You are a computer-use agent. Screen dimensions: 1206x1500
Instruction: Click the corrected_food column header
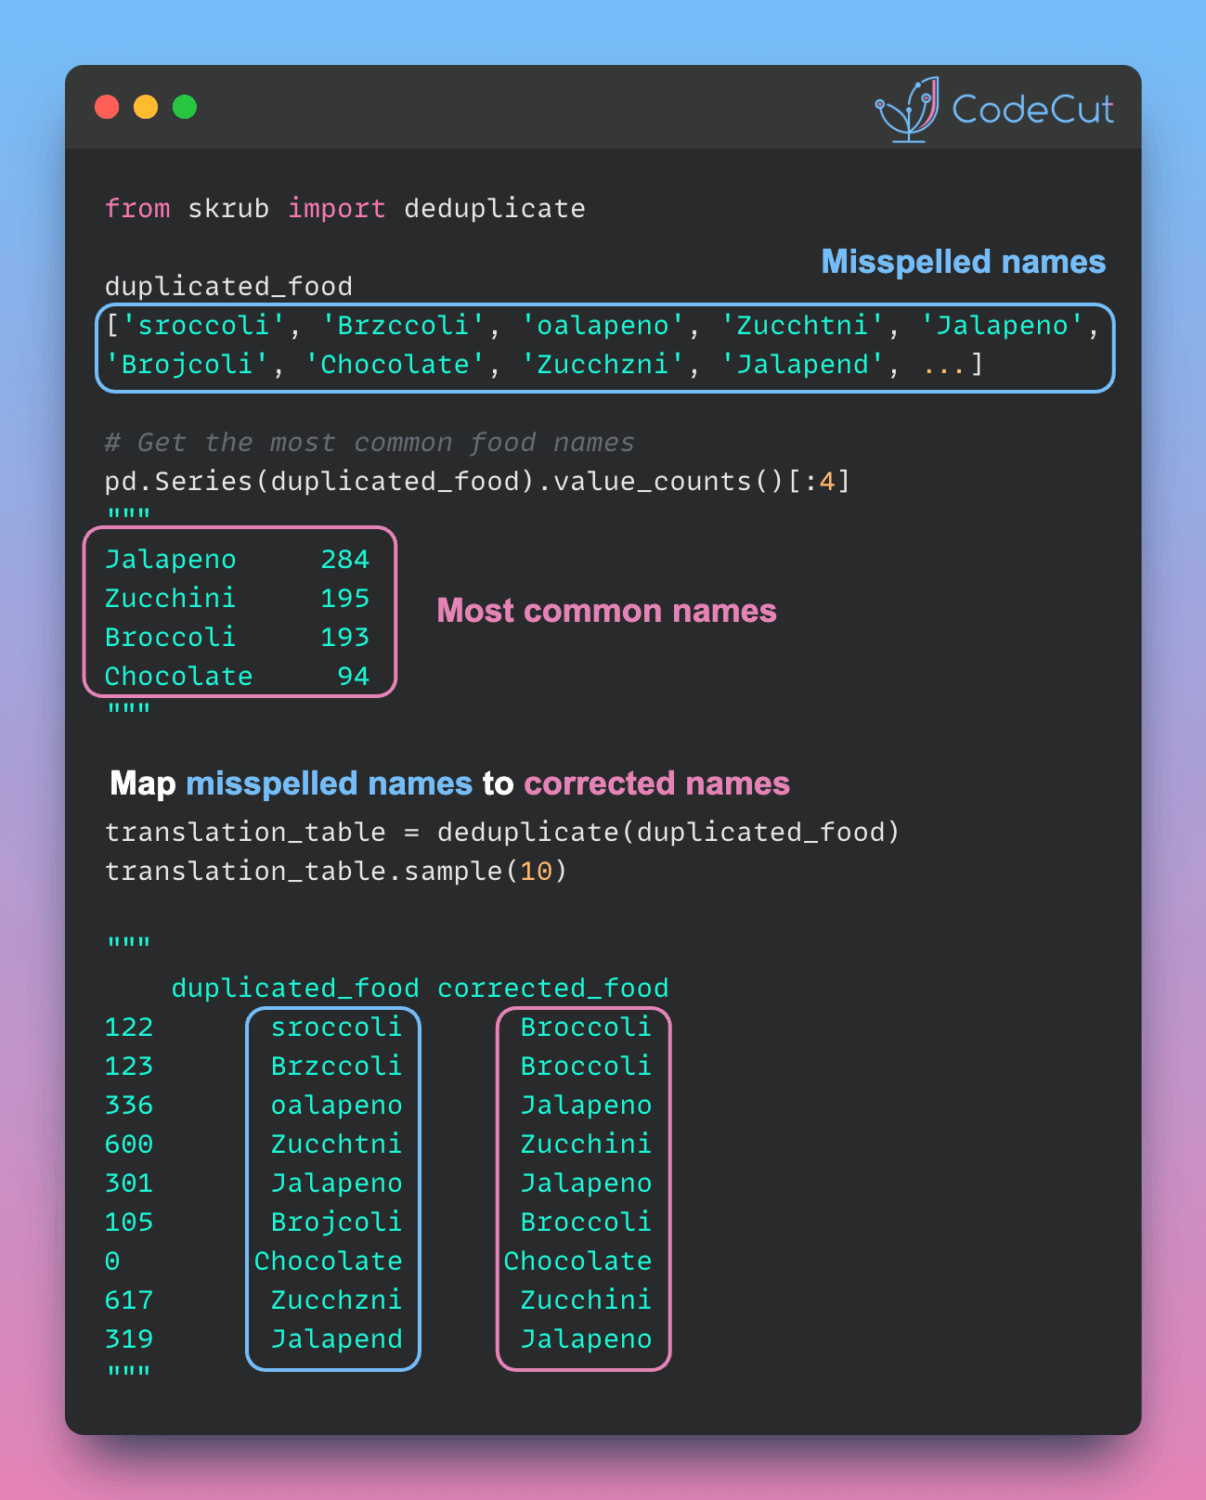553,989
